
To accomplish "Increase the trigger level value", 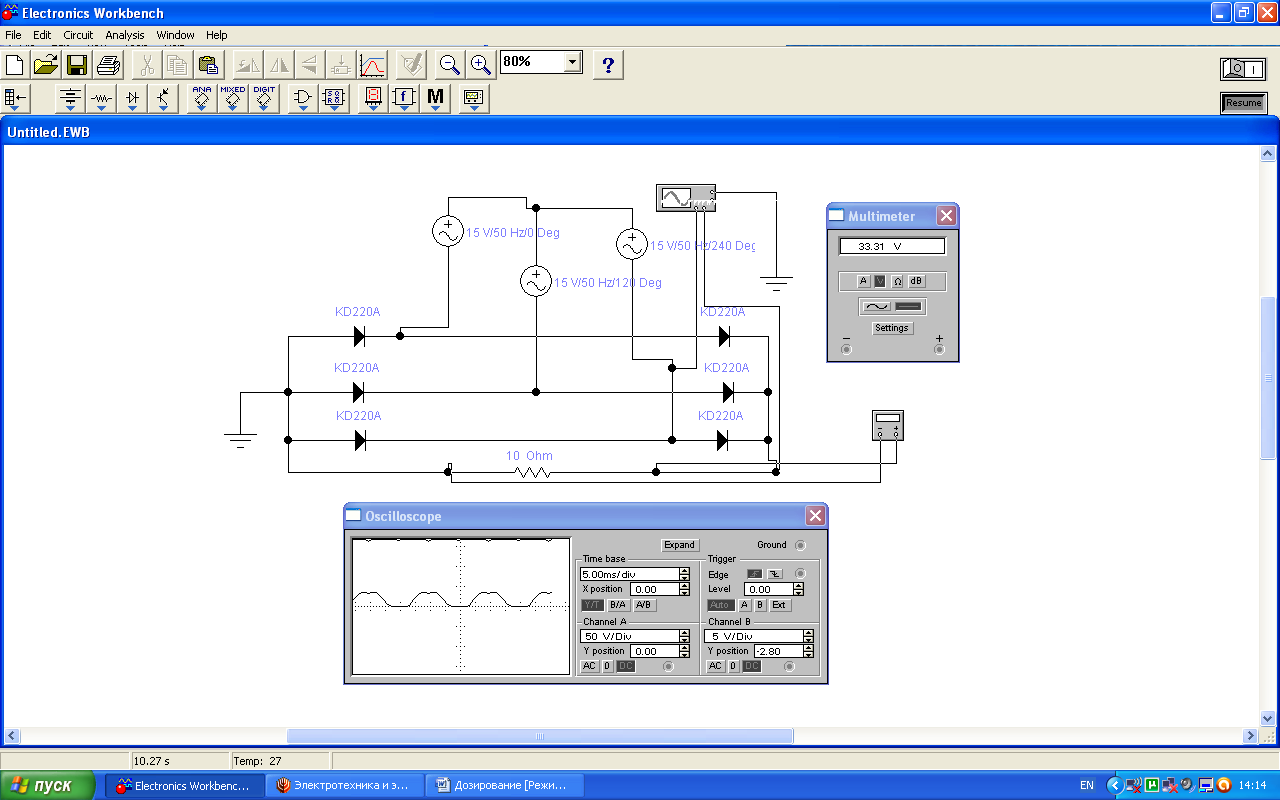I will click(x=799, y=587).
